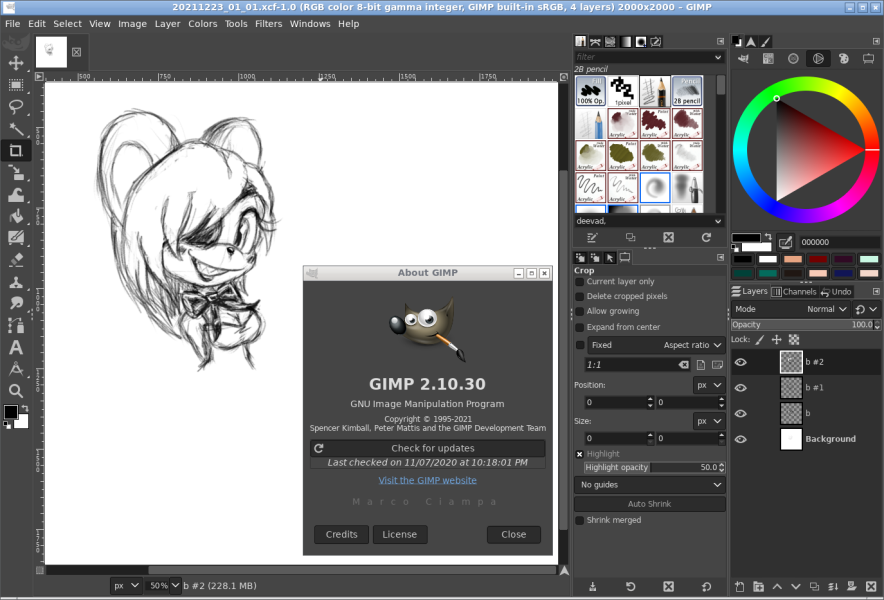Click the Edit brush icon
The width and height of the screenshot is (884, 600).
(x=592, y=237)
